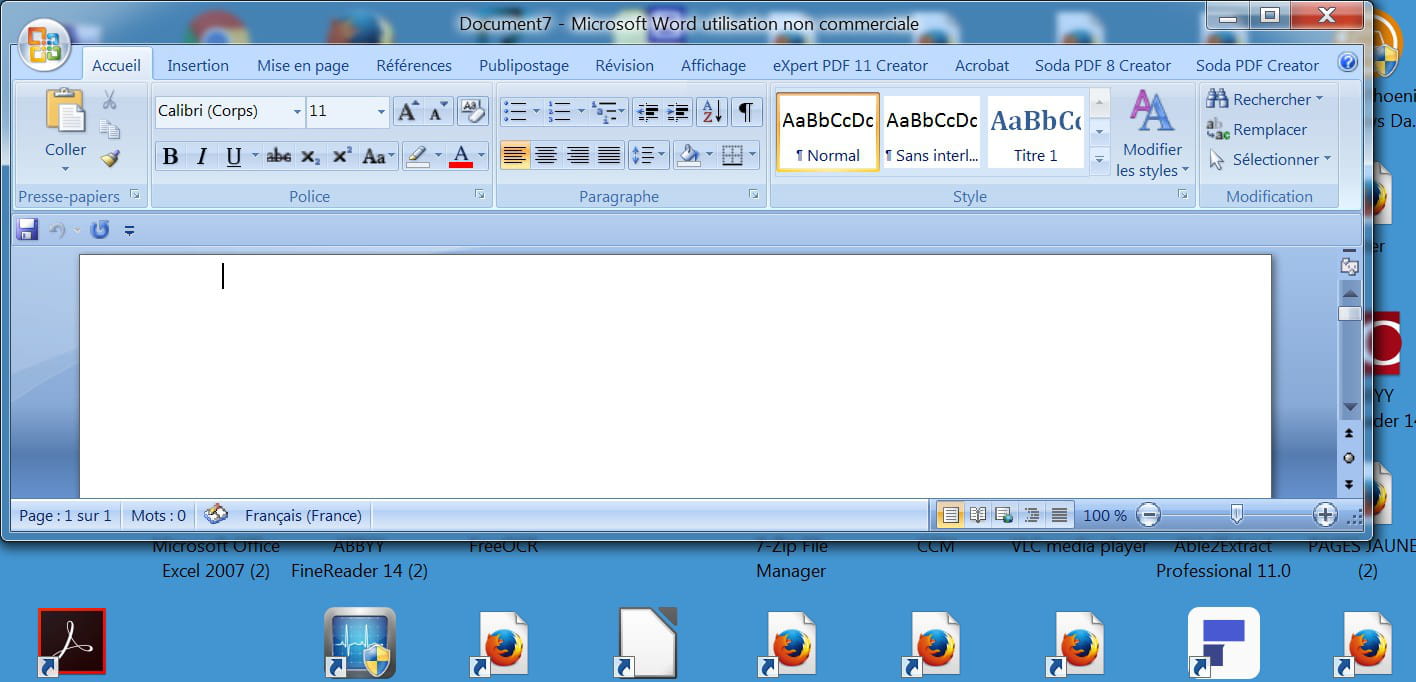Click the Sort A-Z icon

click(x=711, y=111)
